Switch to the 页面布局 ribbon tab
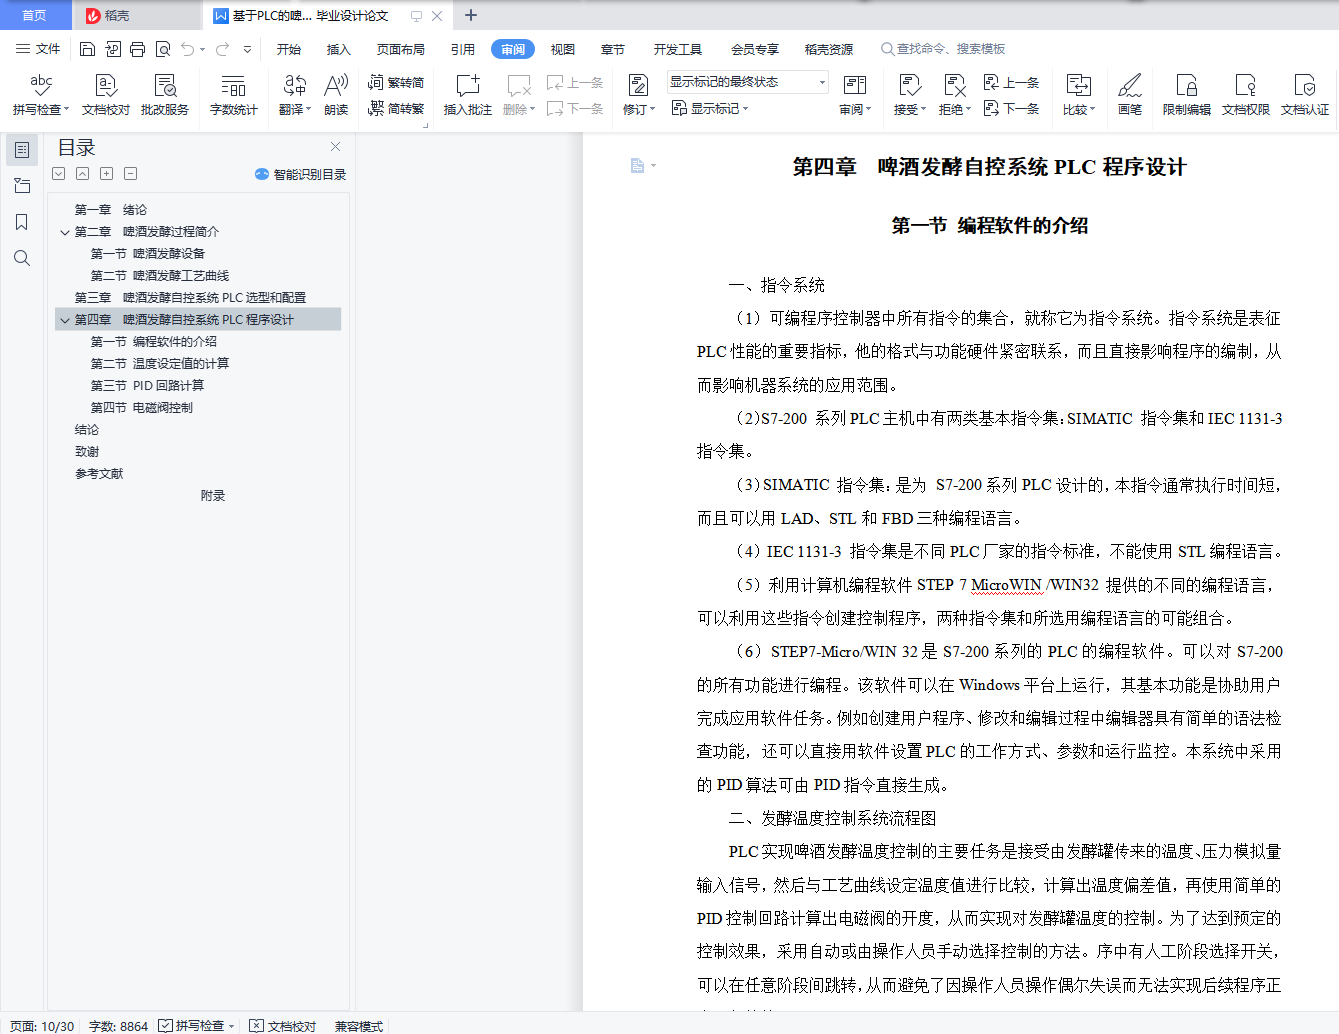The height and width of the screenshot is (1034, 1339). click(x=401, y=49)
